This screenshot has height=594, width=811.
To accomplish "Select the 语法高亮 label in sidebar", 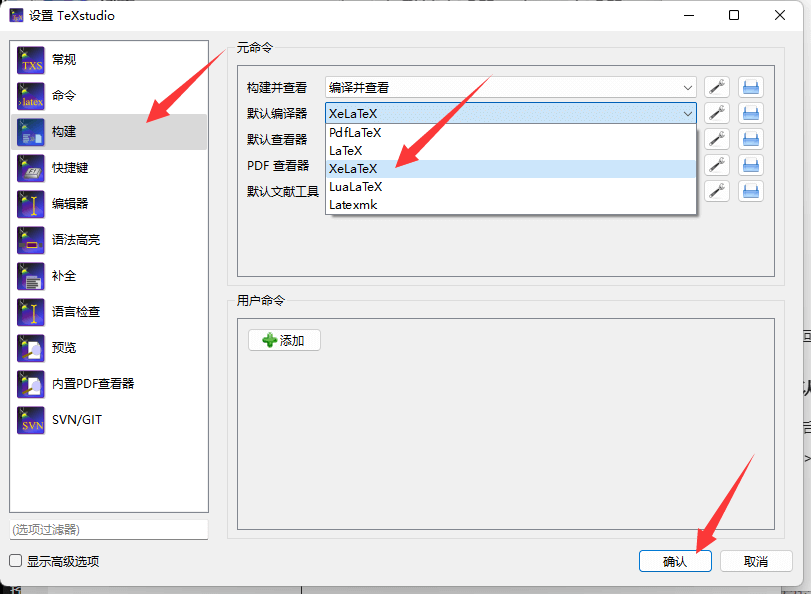I will point(76,240).
